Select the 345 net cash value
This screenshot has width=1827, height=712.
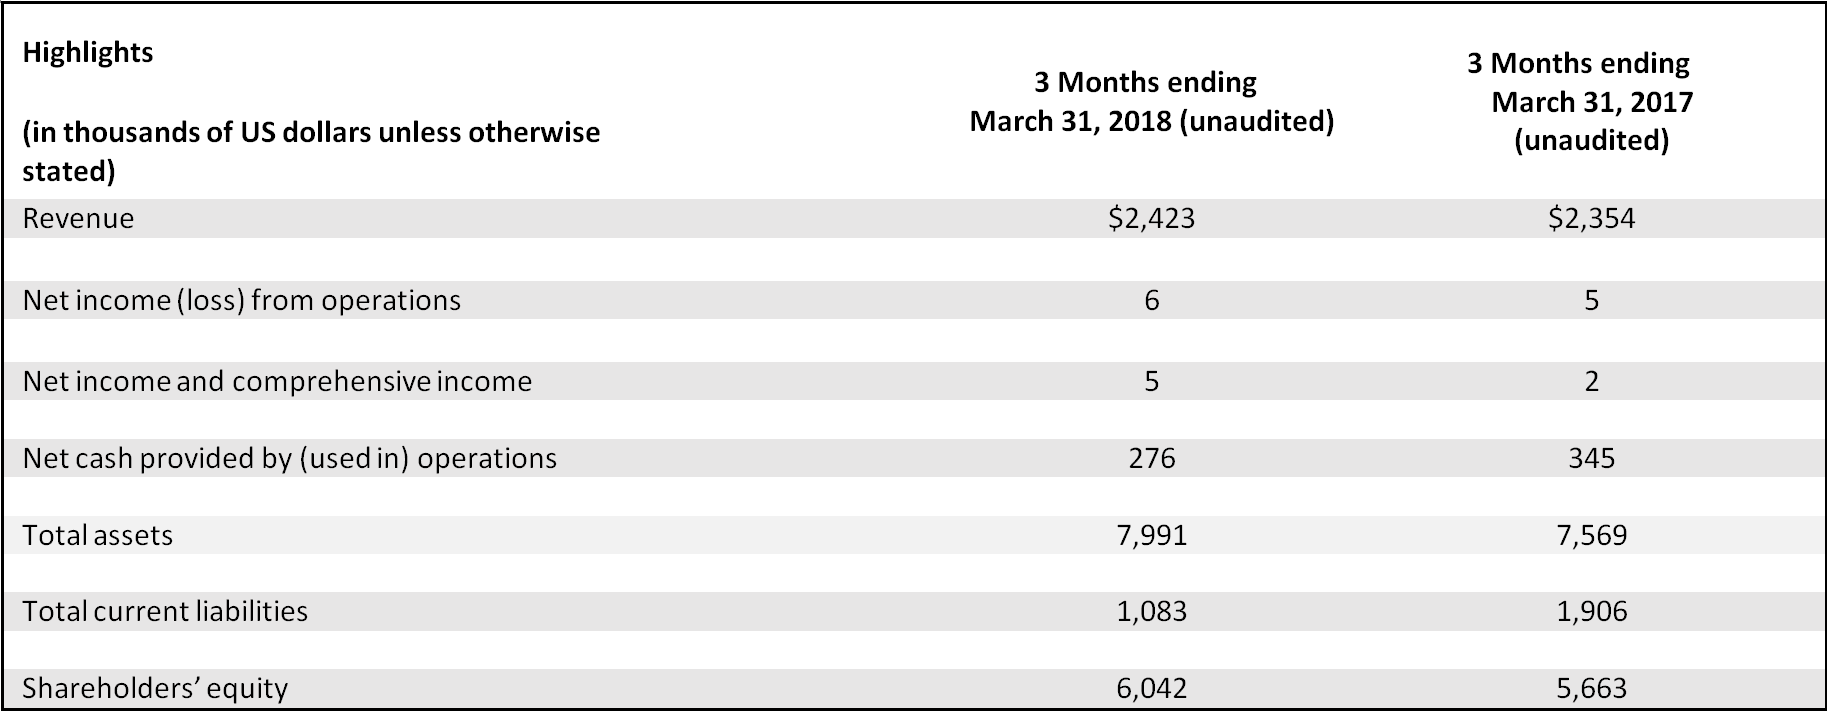(x=1591, y=459)
